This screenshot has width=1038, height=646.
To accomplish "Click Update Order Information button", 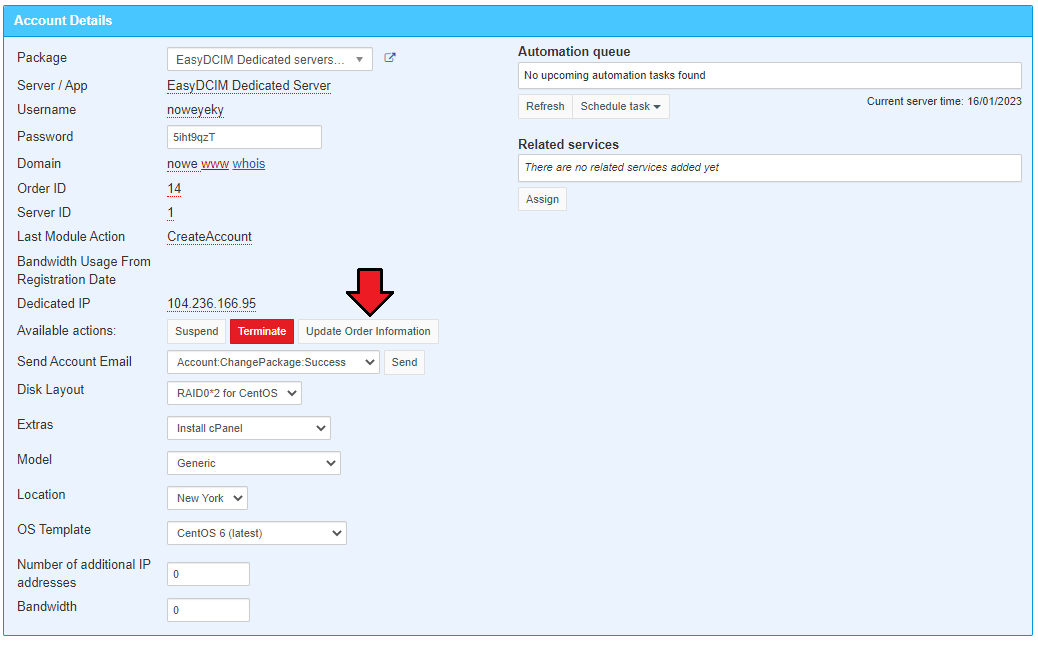I will pos(368,332).
